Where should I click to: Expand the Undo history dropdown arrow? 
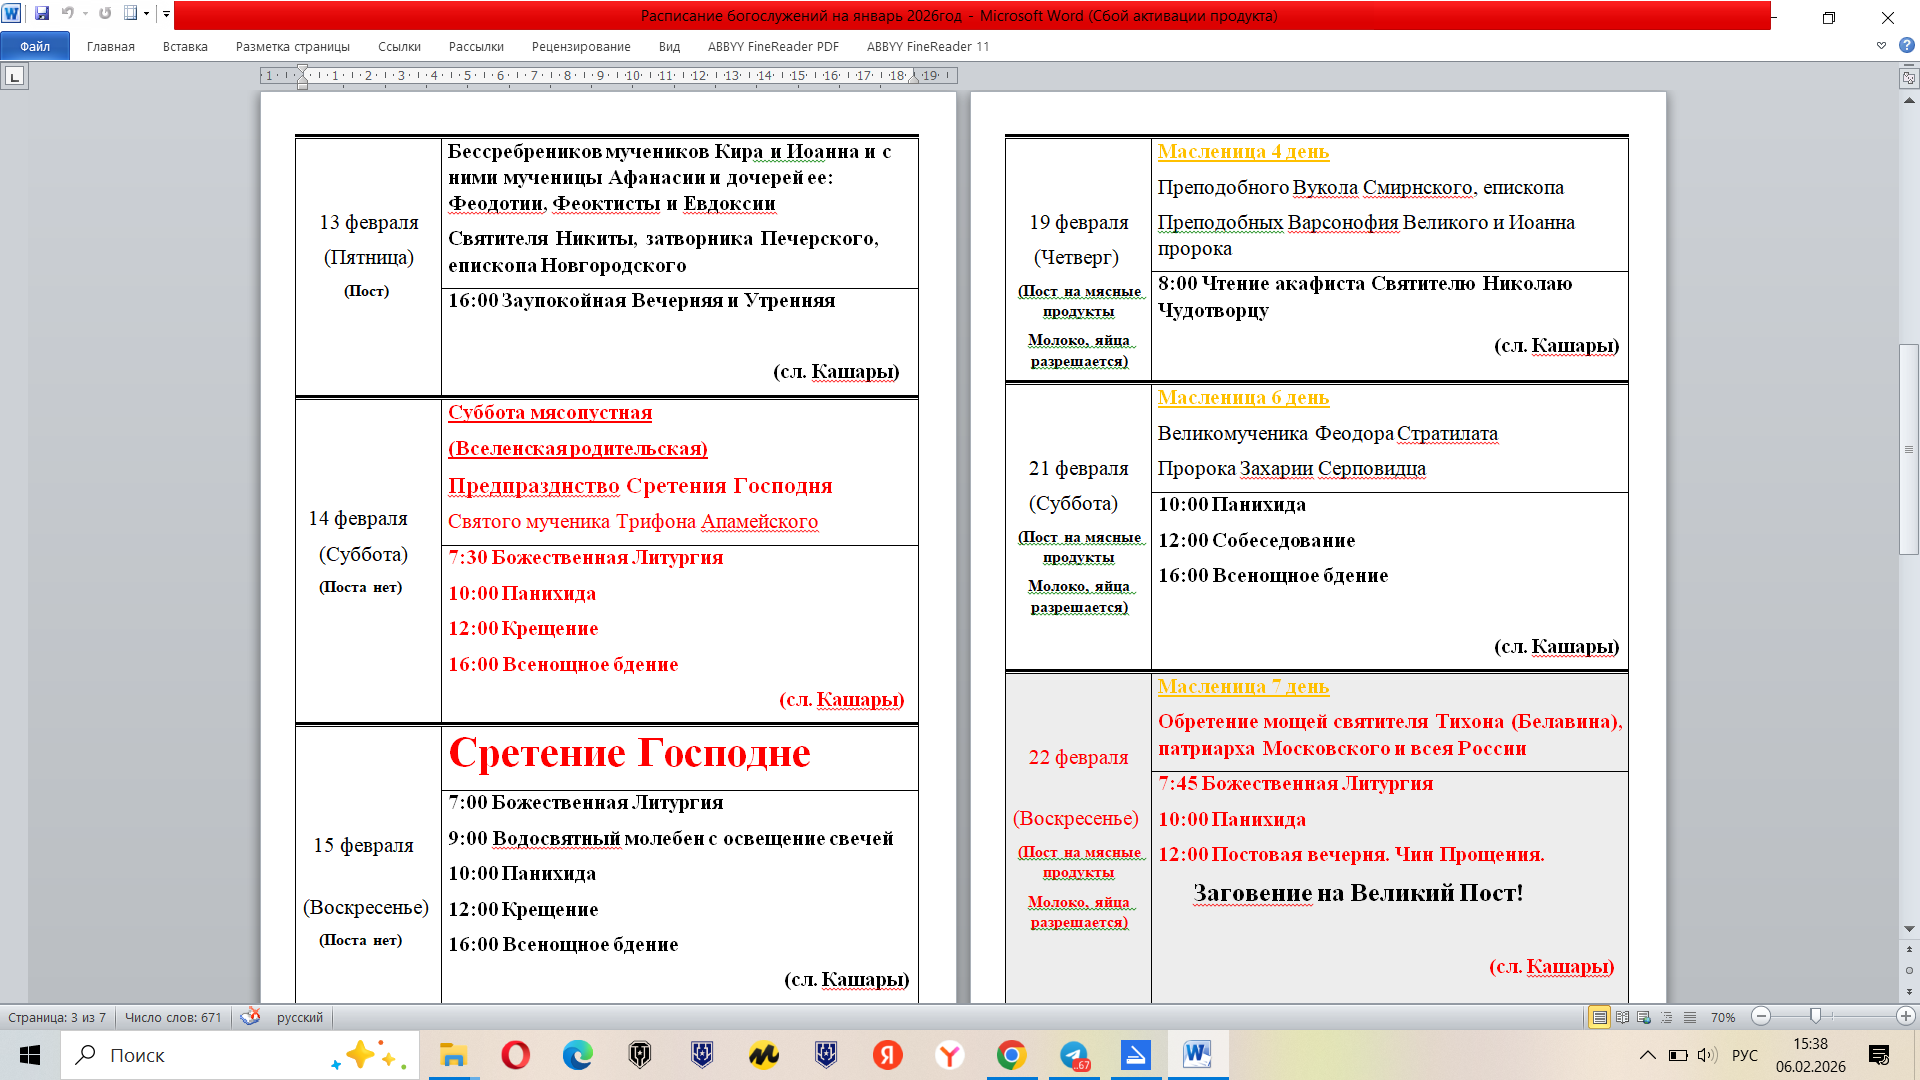(85, 14)
